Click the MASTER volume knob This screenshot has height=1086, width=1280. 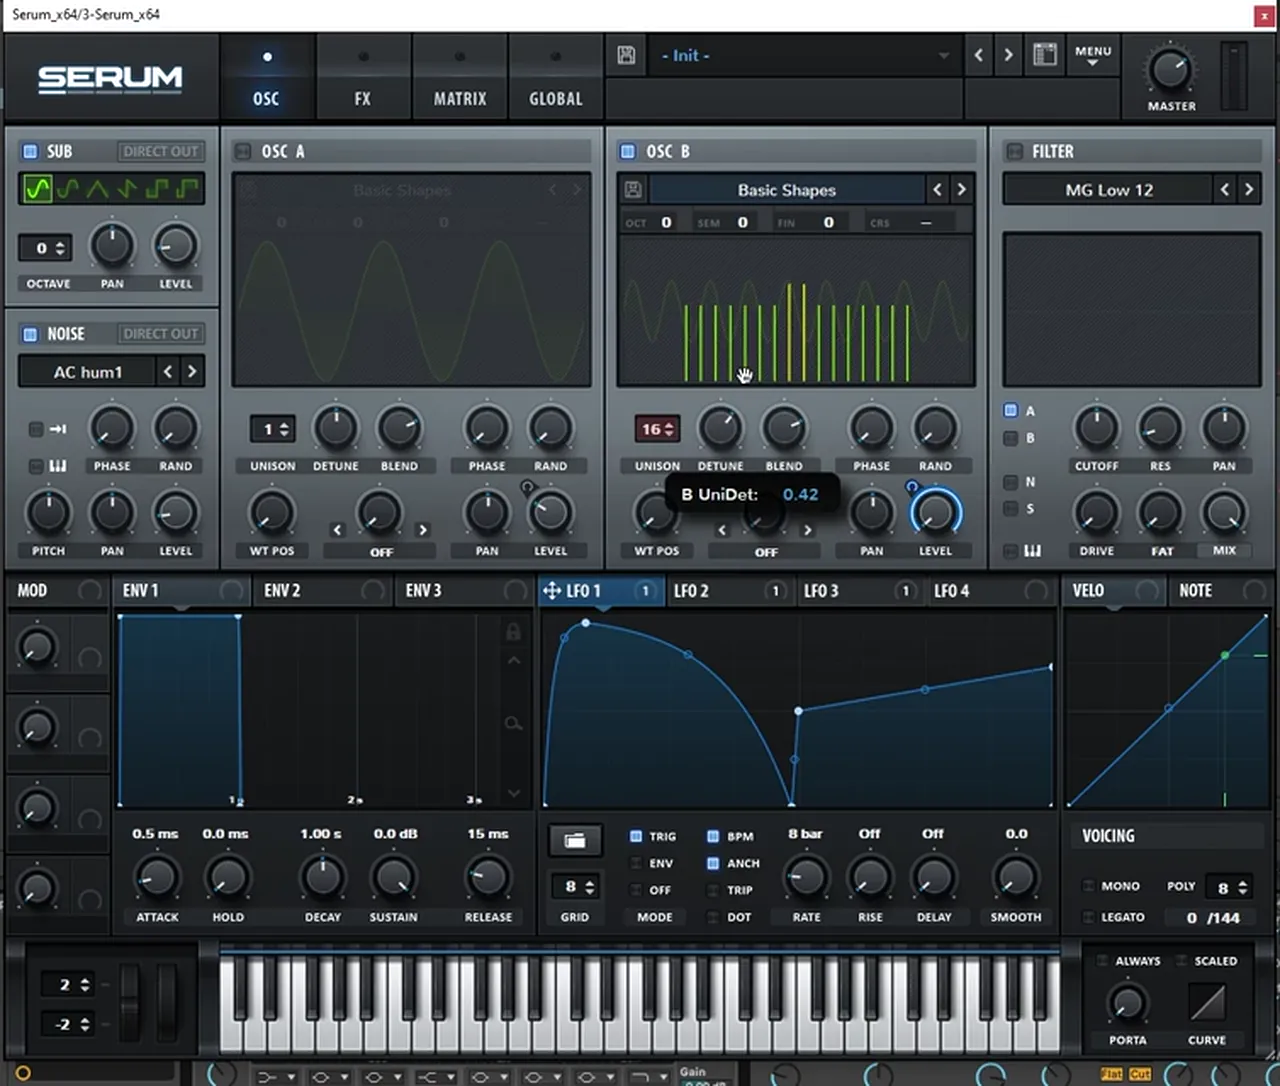1170,70
